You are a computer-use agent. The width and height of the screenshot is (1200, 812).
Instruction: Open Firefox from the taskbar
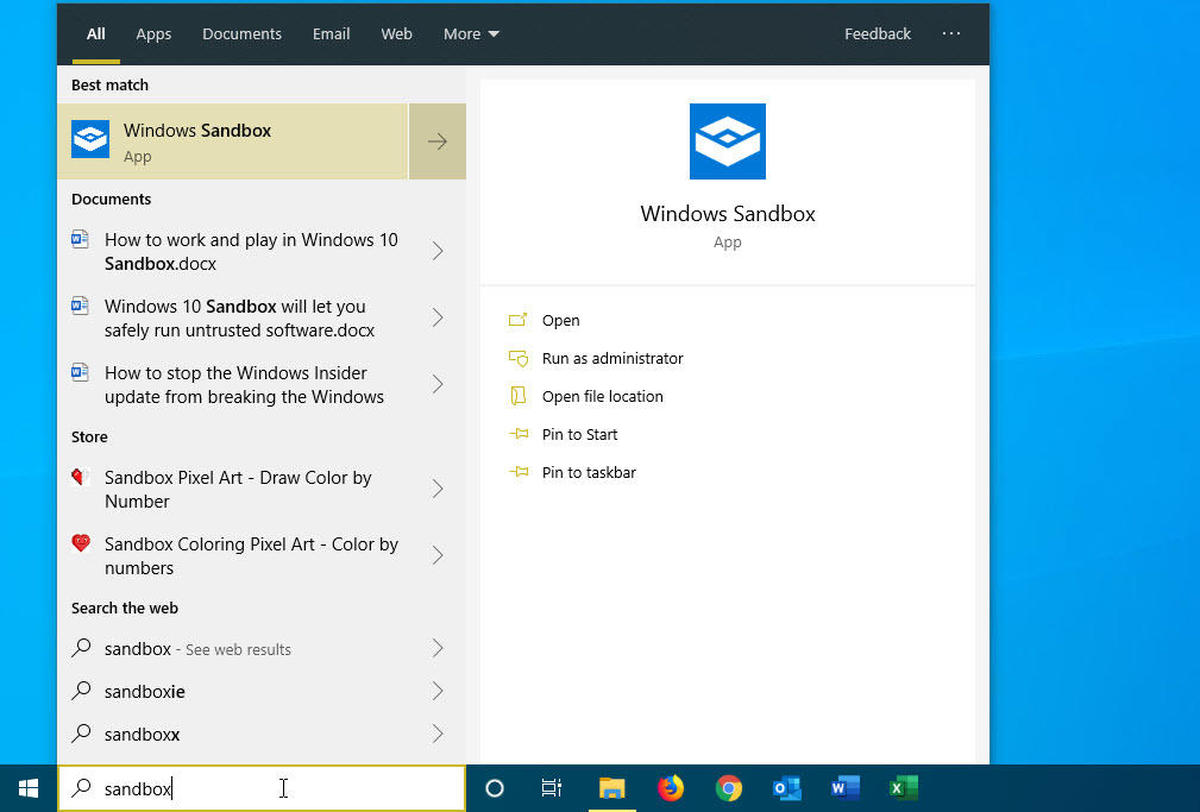[670, 788]
